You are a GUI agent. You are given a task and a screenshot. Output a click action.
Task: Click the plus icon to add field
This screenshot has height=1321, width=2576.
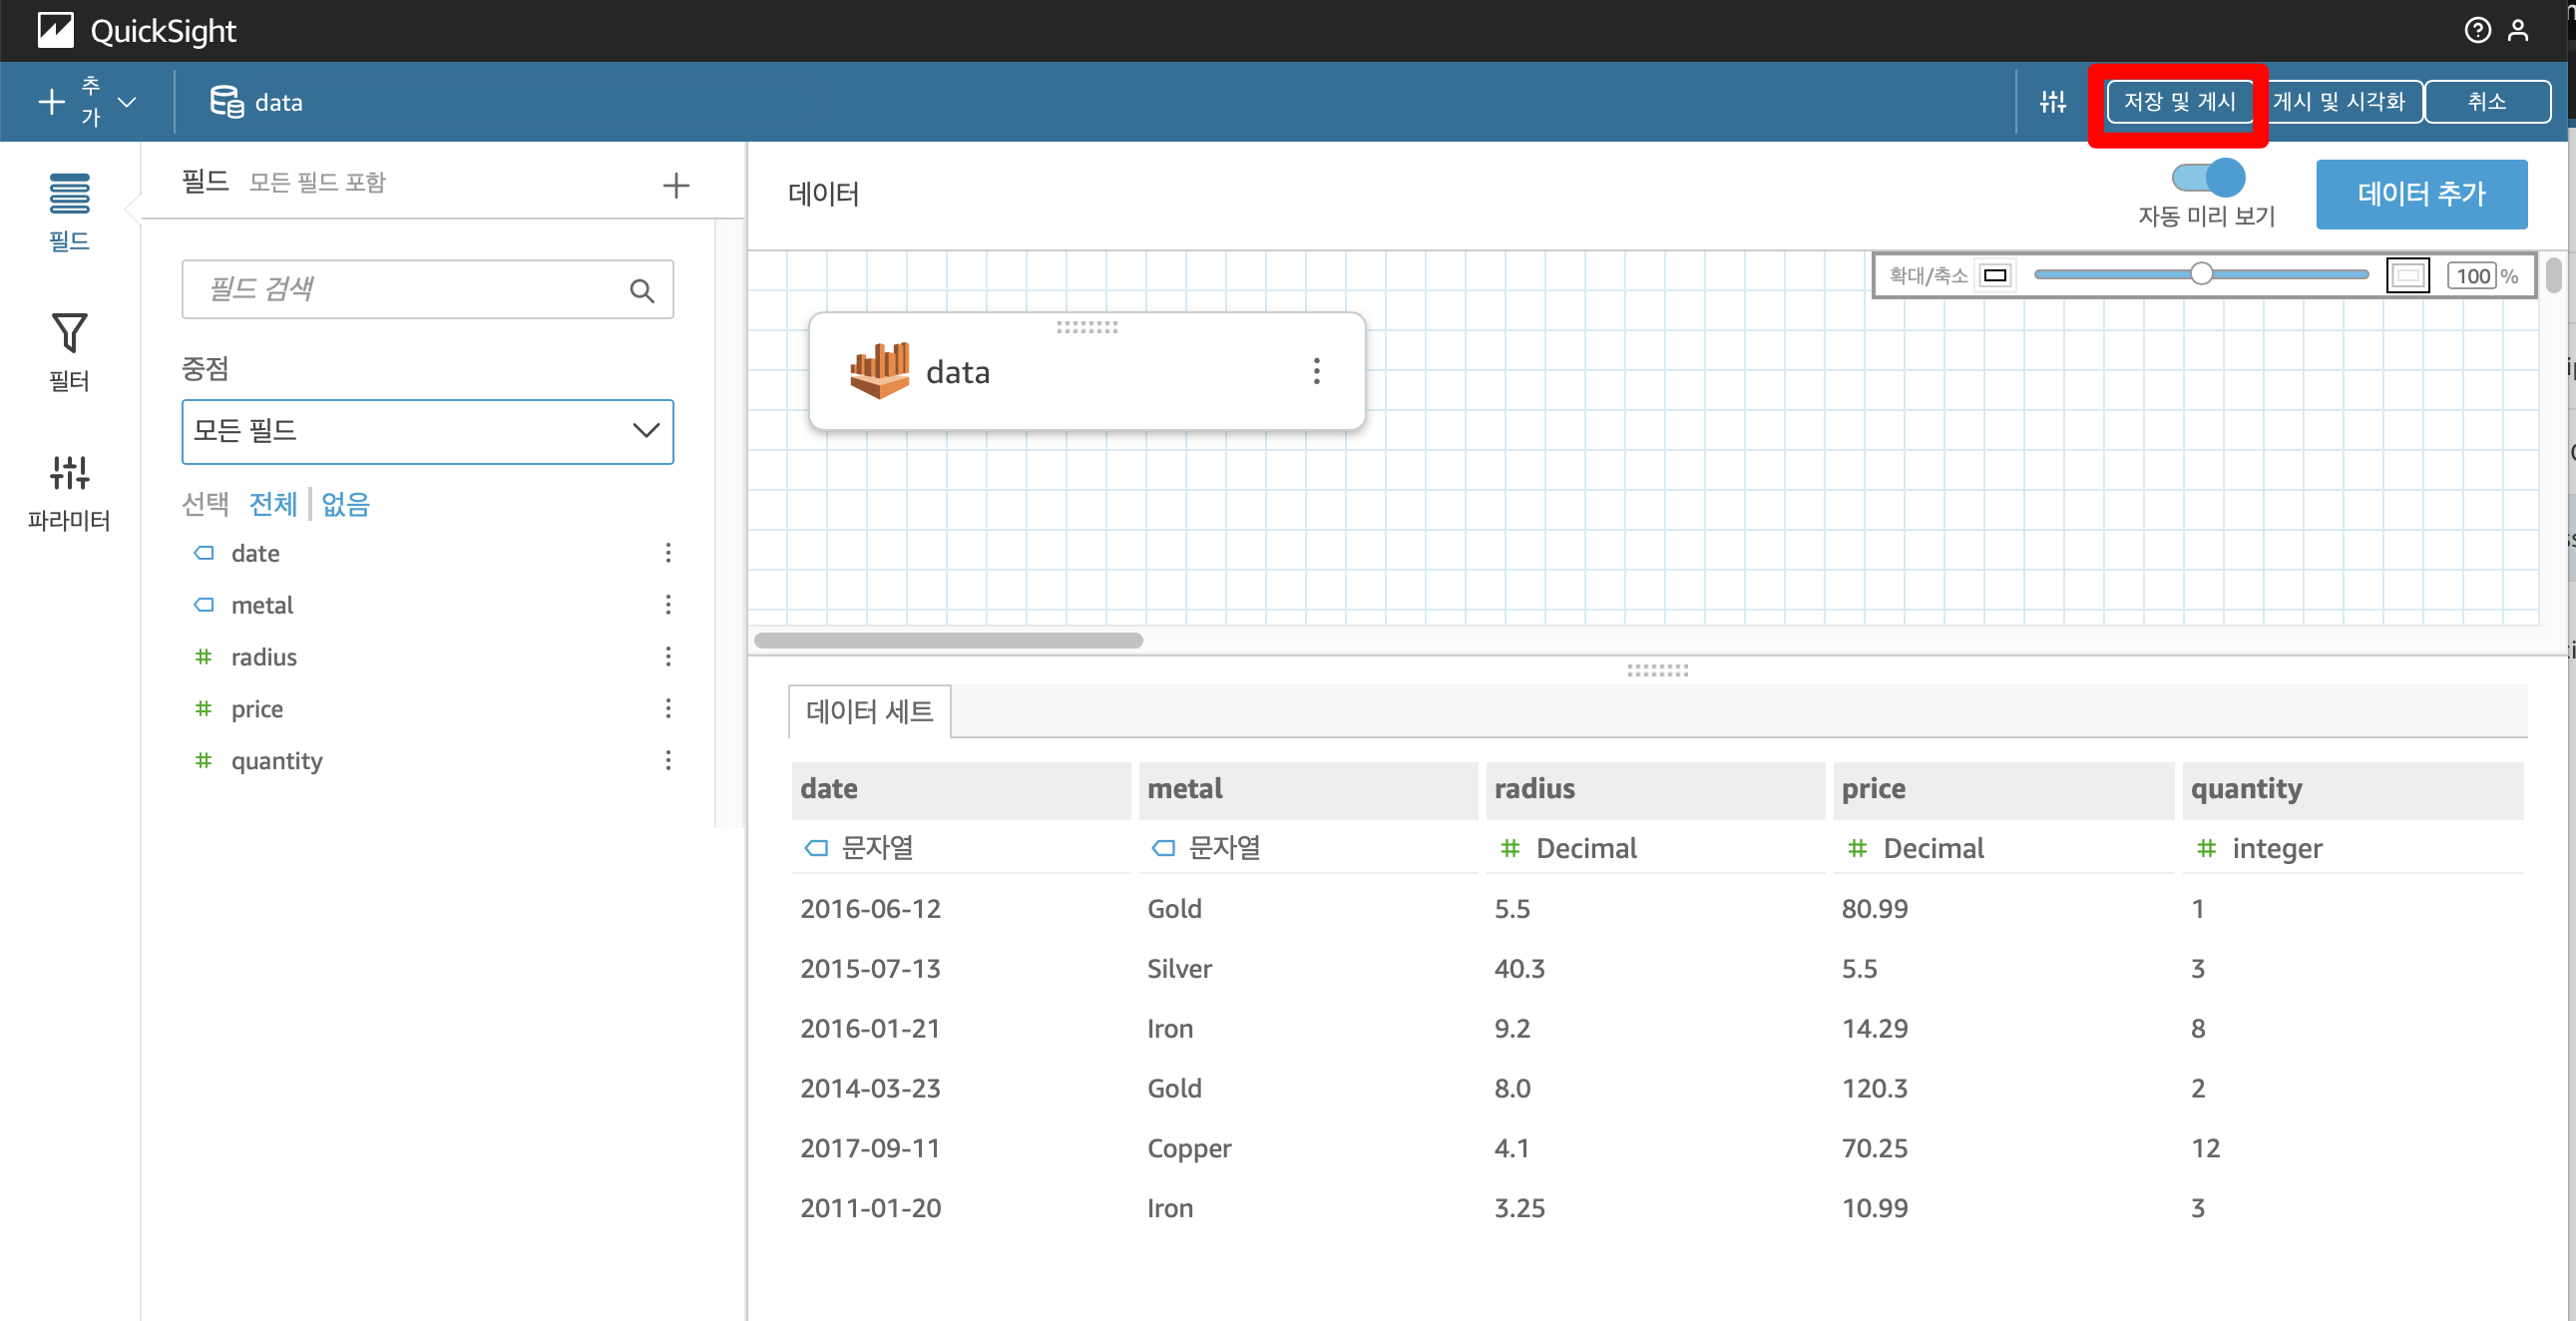pyautogui.click(x=676, y=185)
